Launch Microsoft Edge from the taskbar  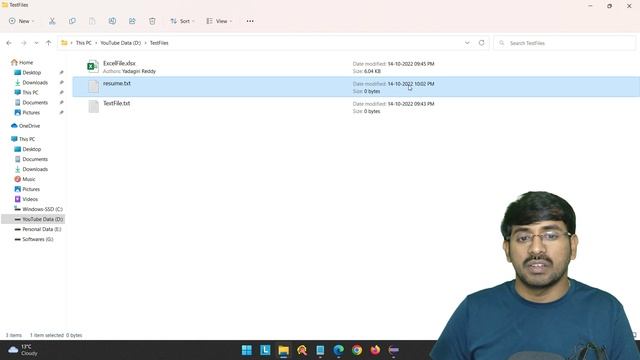(x=338, y=350)
